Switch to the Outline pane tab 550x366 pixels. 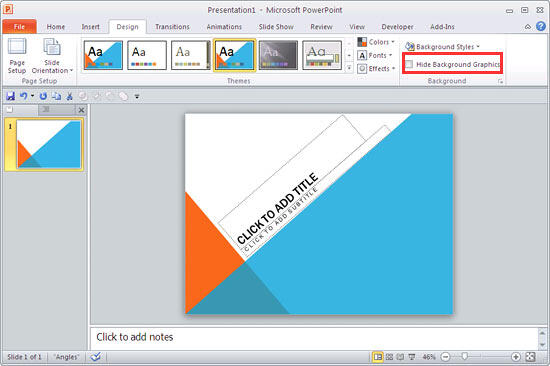pos(56,109)
